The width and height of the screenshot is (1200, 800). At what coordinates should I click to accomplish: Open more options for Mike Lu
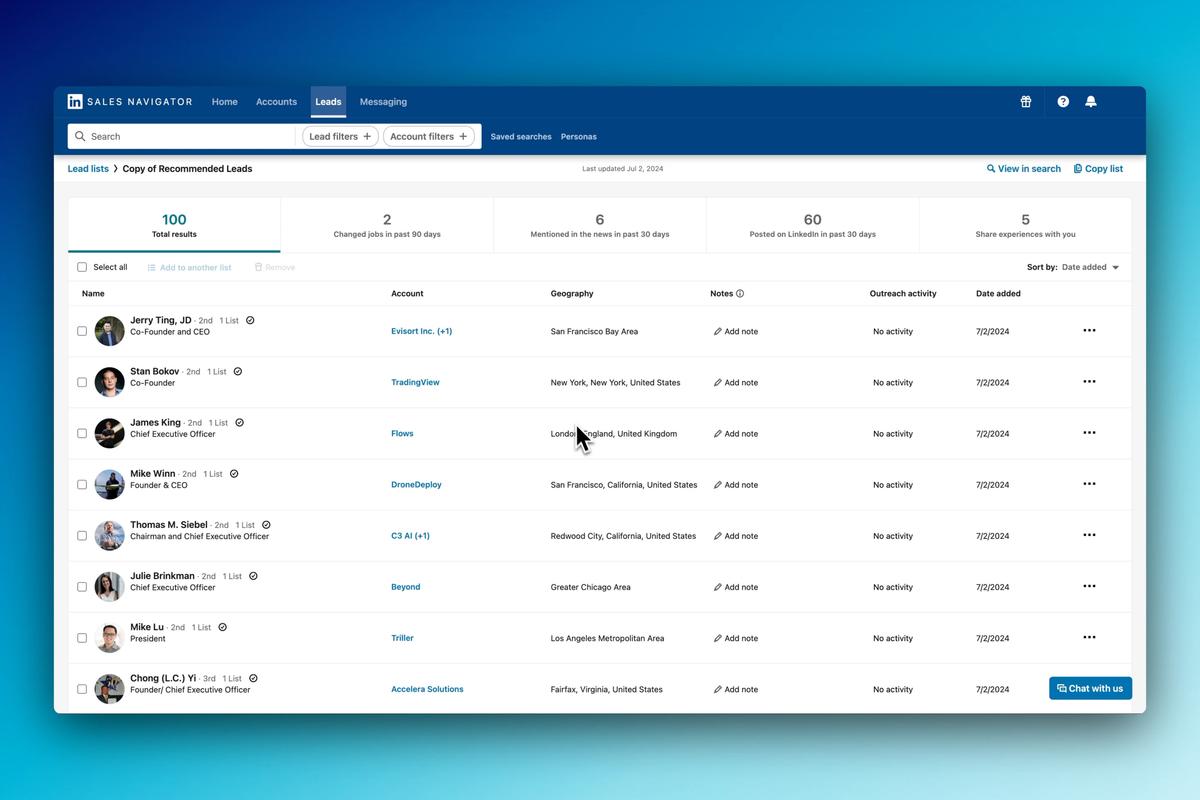coord(1089,637)
